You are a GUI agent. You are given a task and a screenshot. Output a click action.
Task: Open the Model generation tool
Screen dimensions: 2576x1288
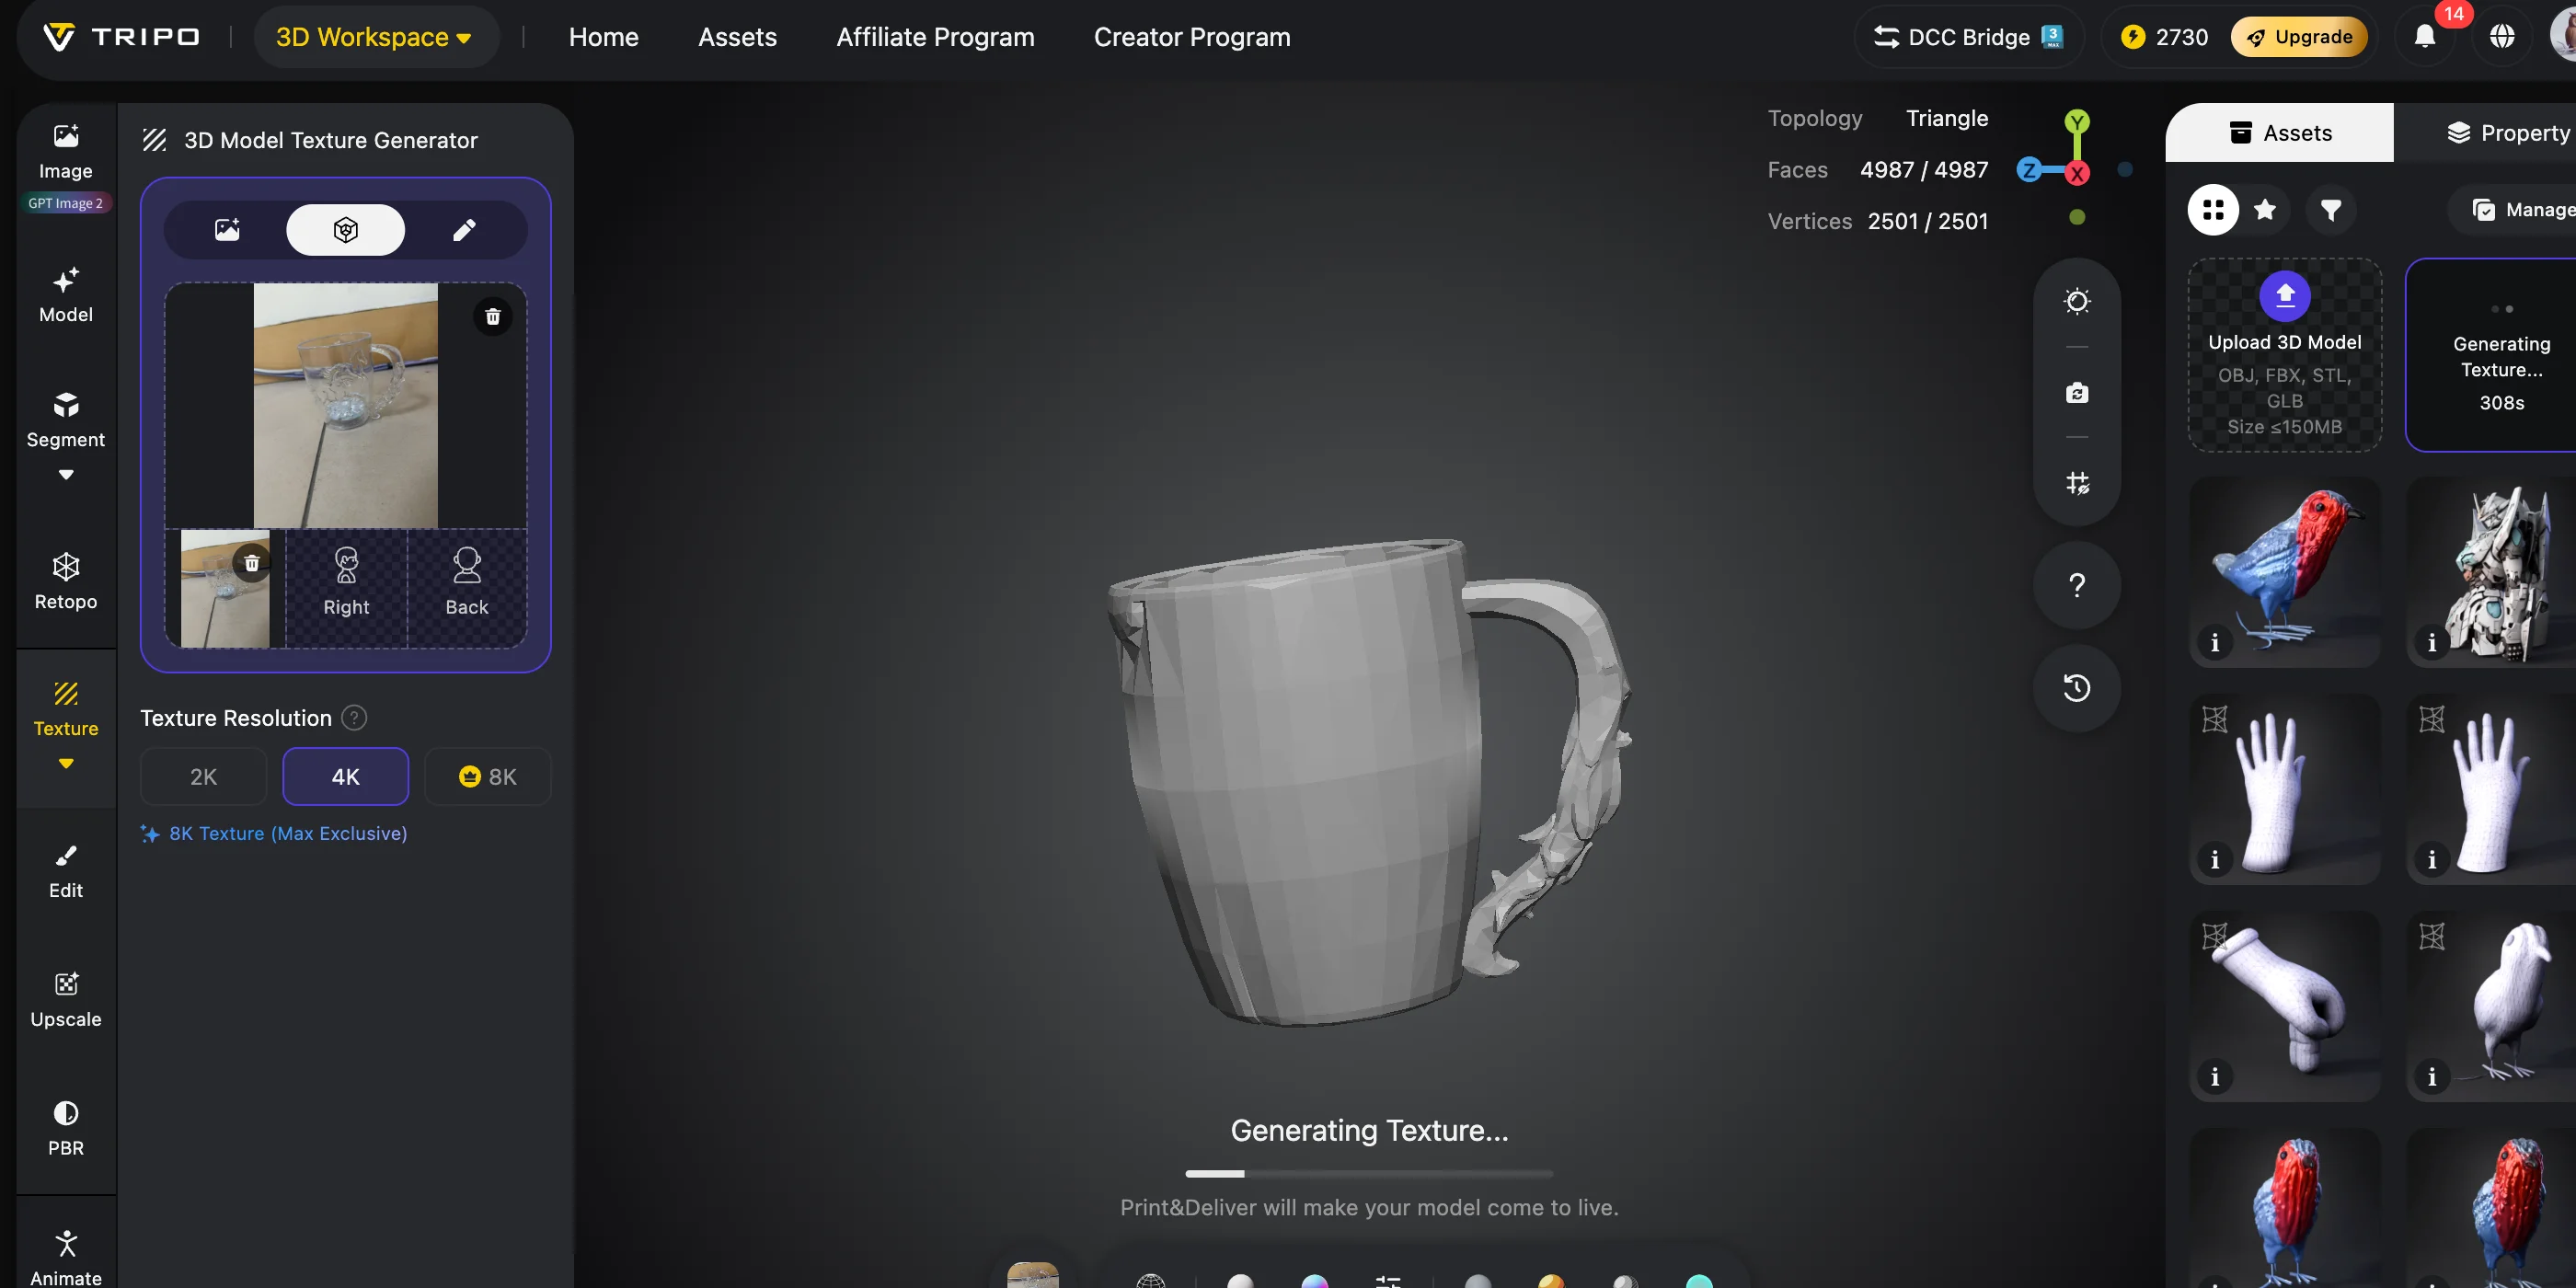coord(66,295)
